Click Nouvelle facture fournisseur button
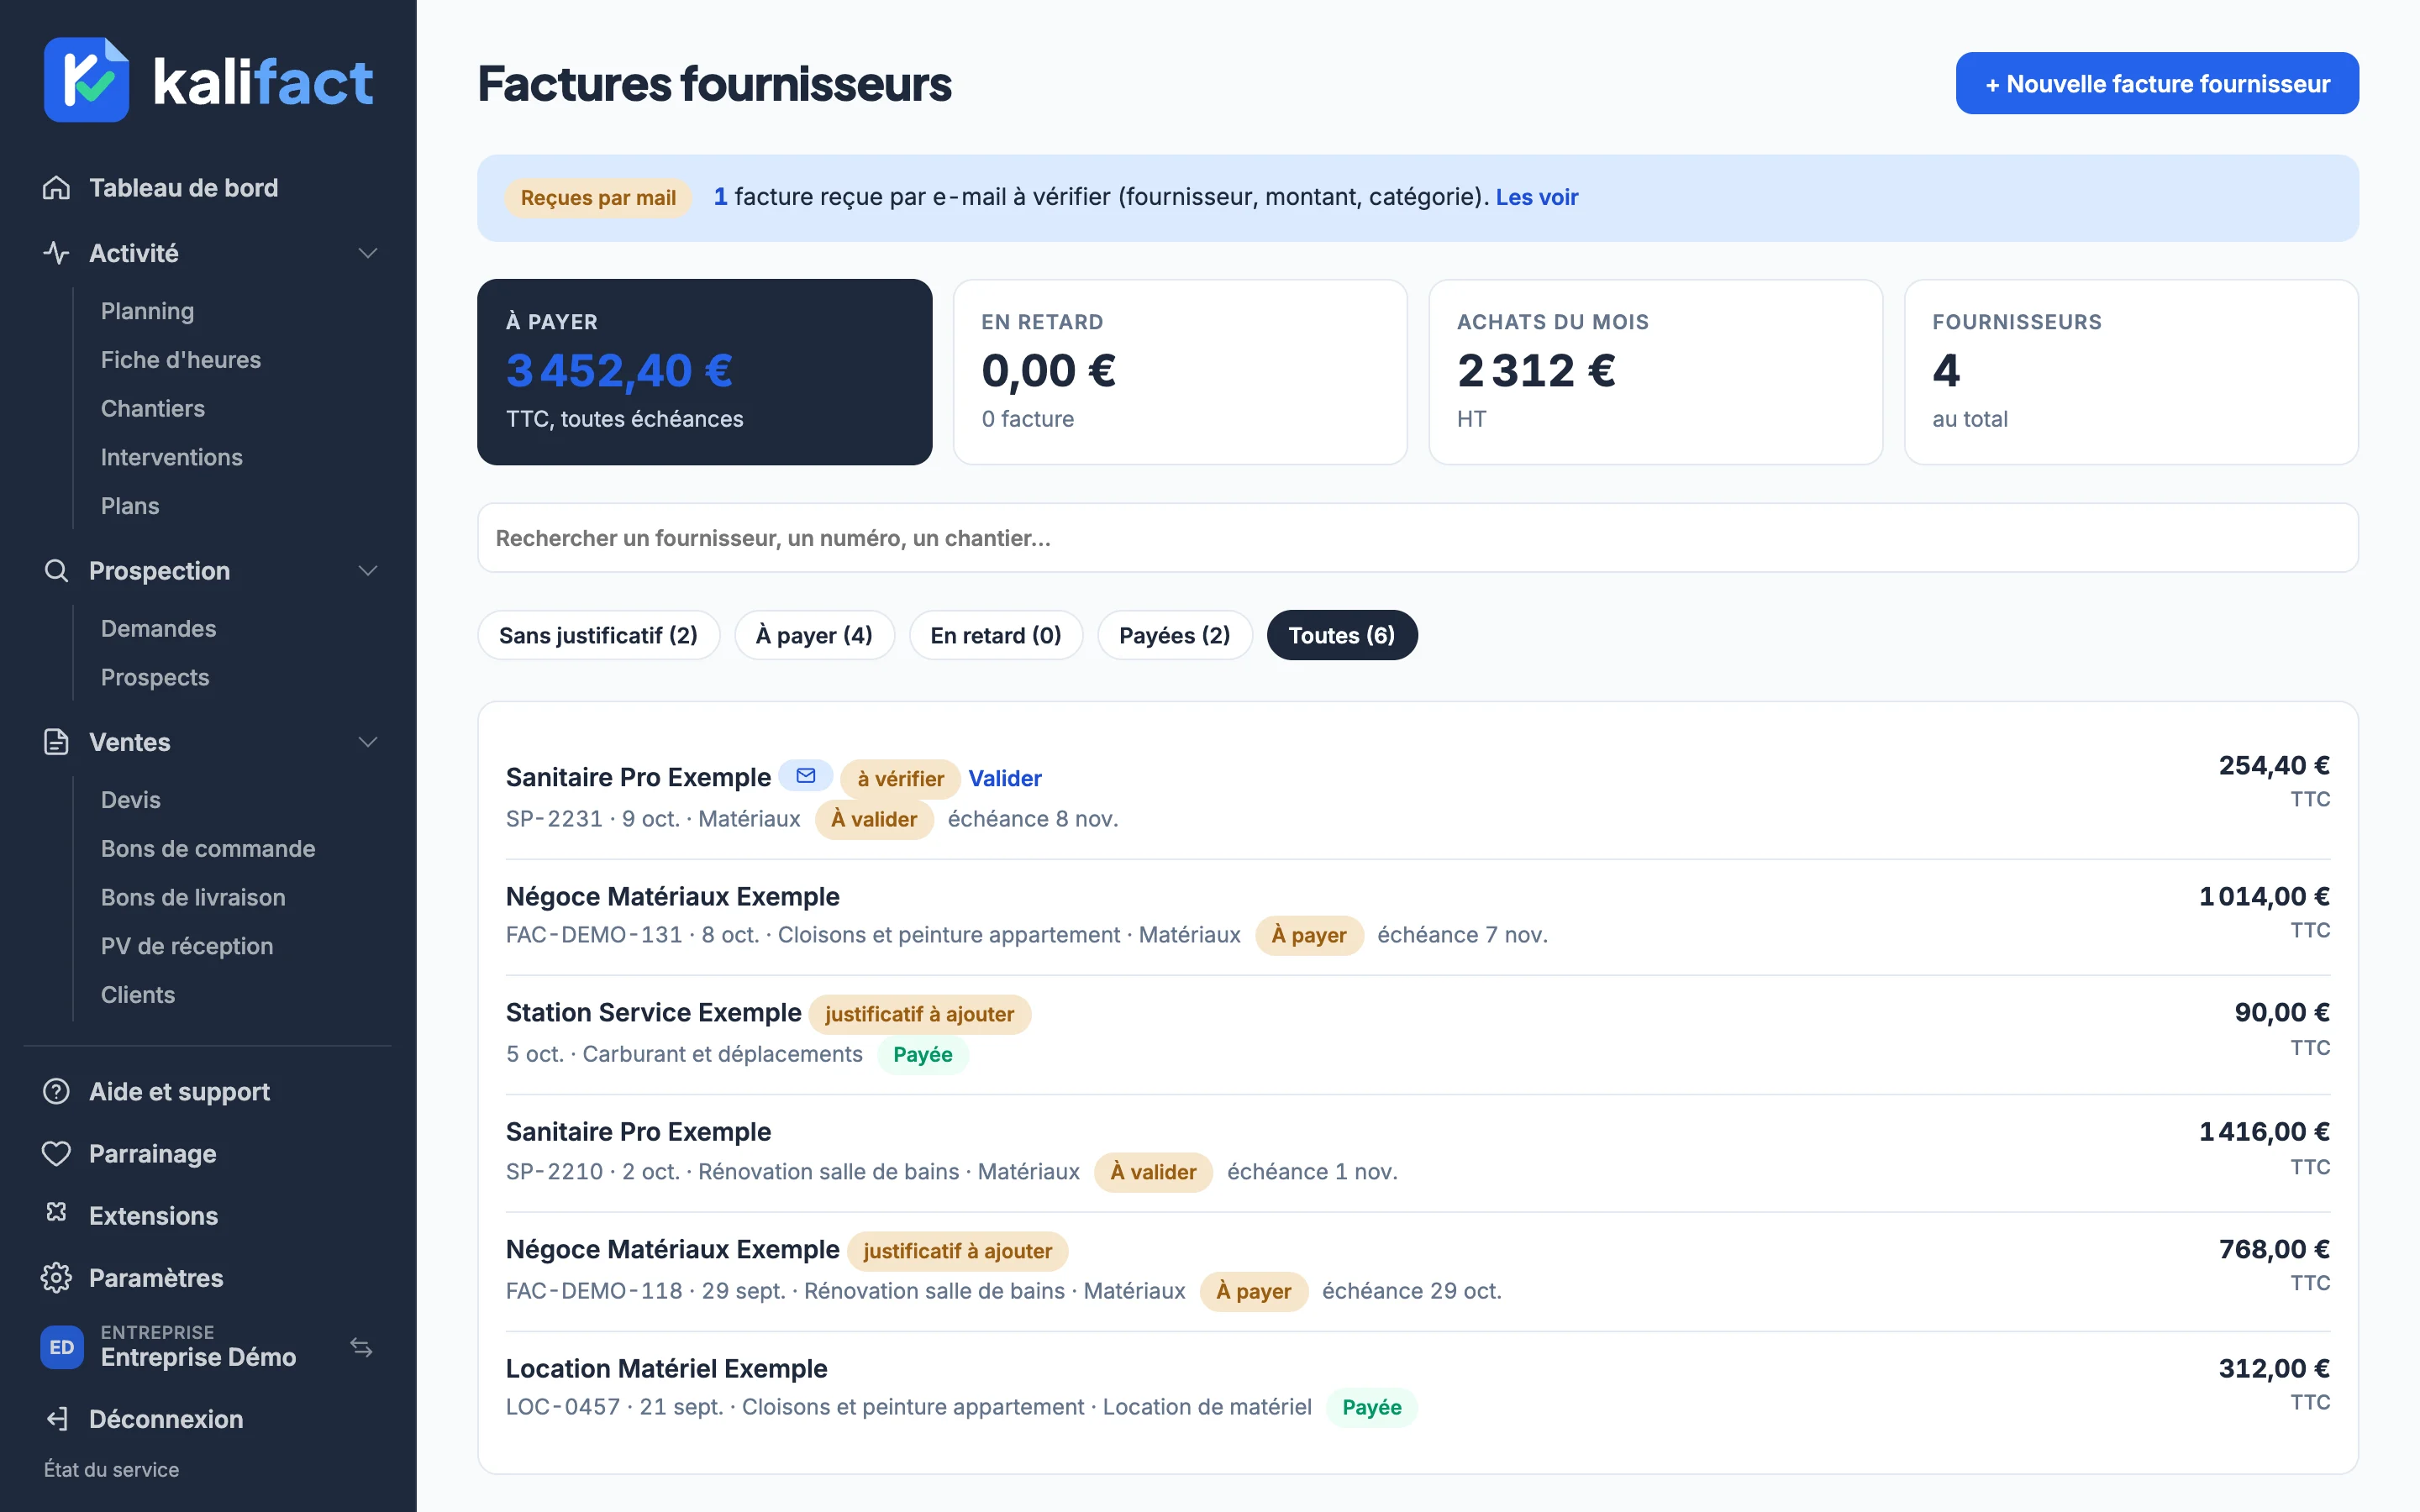Image resolution: width=2420 pixels, height=1512 pixels. tap(2157, 84)
